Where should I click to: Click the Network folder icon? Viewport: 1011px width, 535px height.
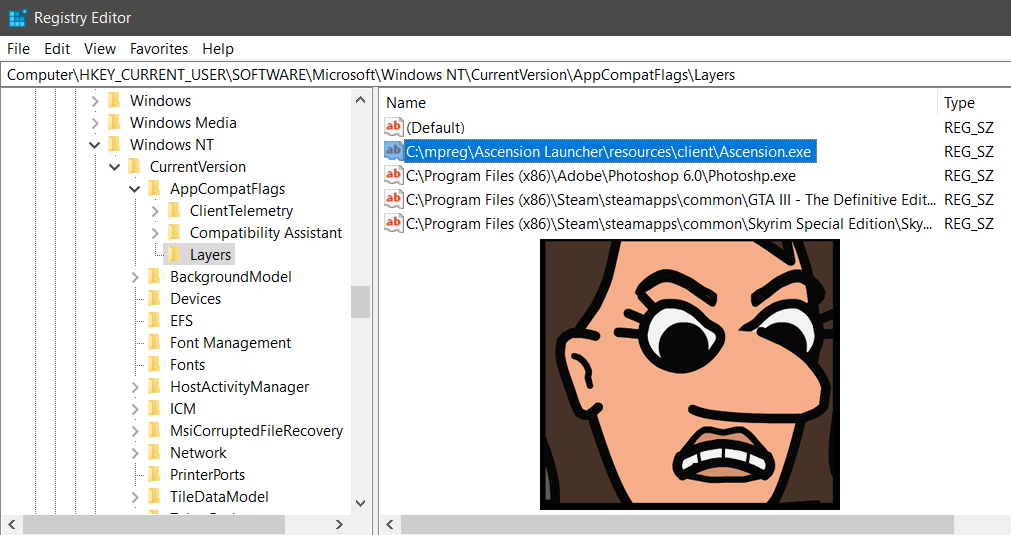click(x=154, y=452)
